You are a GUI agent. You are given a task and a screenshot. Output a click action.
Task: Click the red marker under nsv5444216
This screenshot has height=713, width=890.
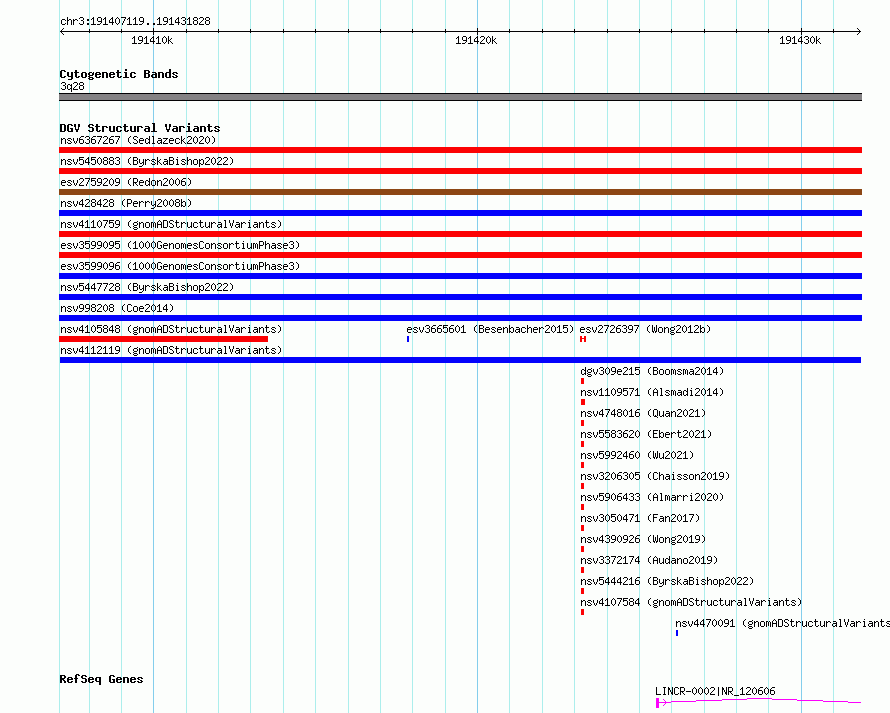tap(582, 591)
